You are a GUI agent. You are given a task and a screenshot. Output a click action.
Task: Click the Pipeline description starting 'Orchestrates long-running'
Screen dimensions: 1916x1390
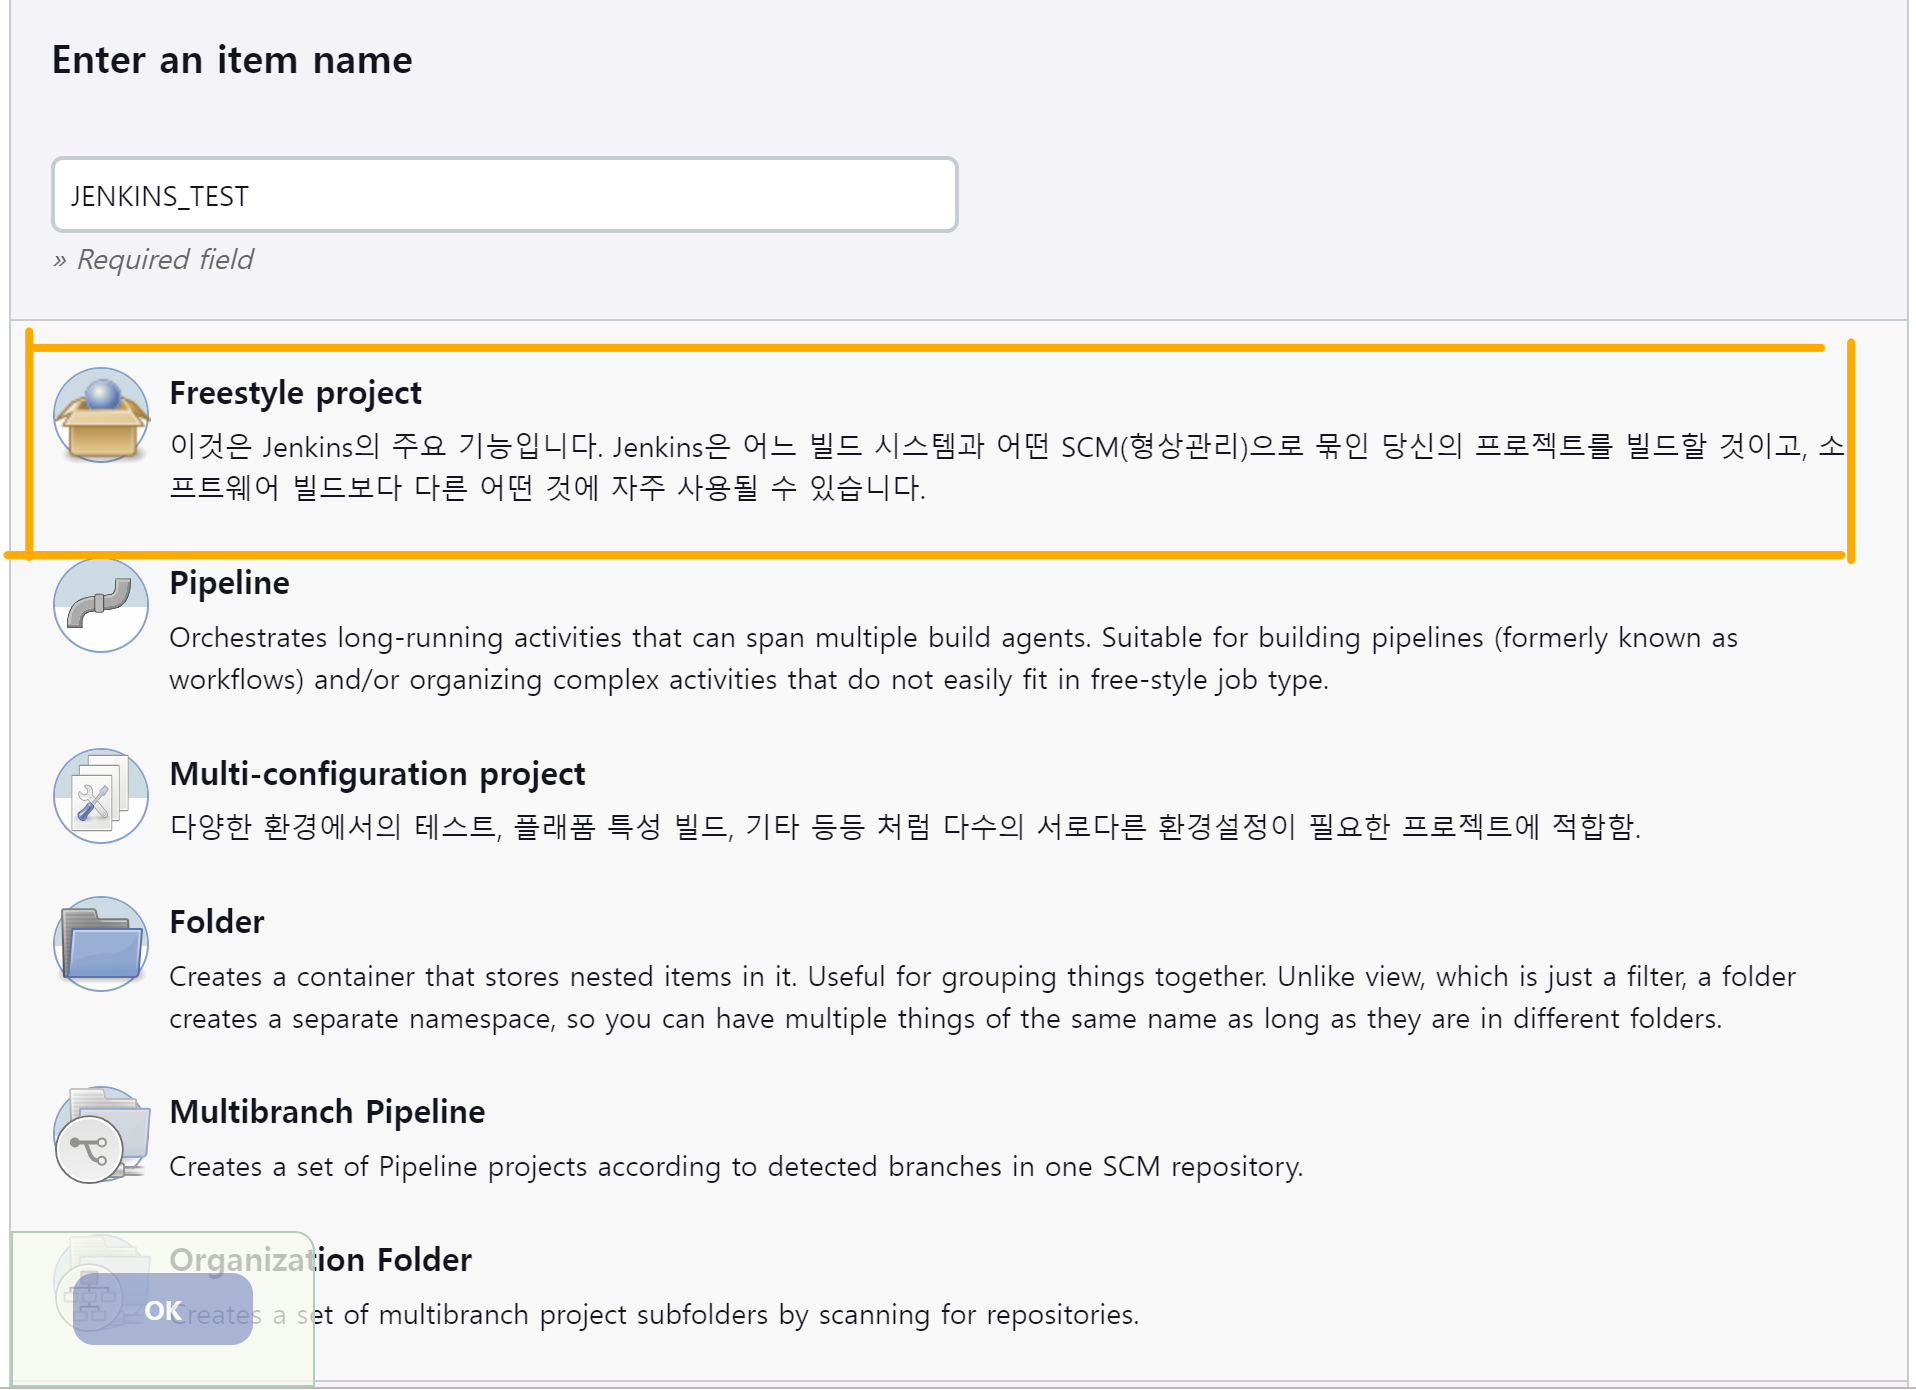point(953,658)
